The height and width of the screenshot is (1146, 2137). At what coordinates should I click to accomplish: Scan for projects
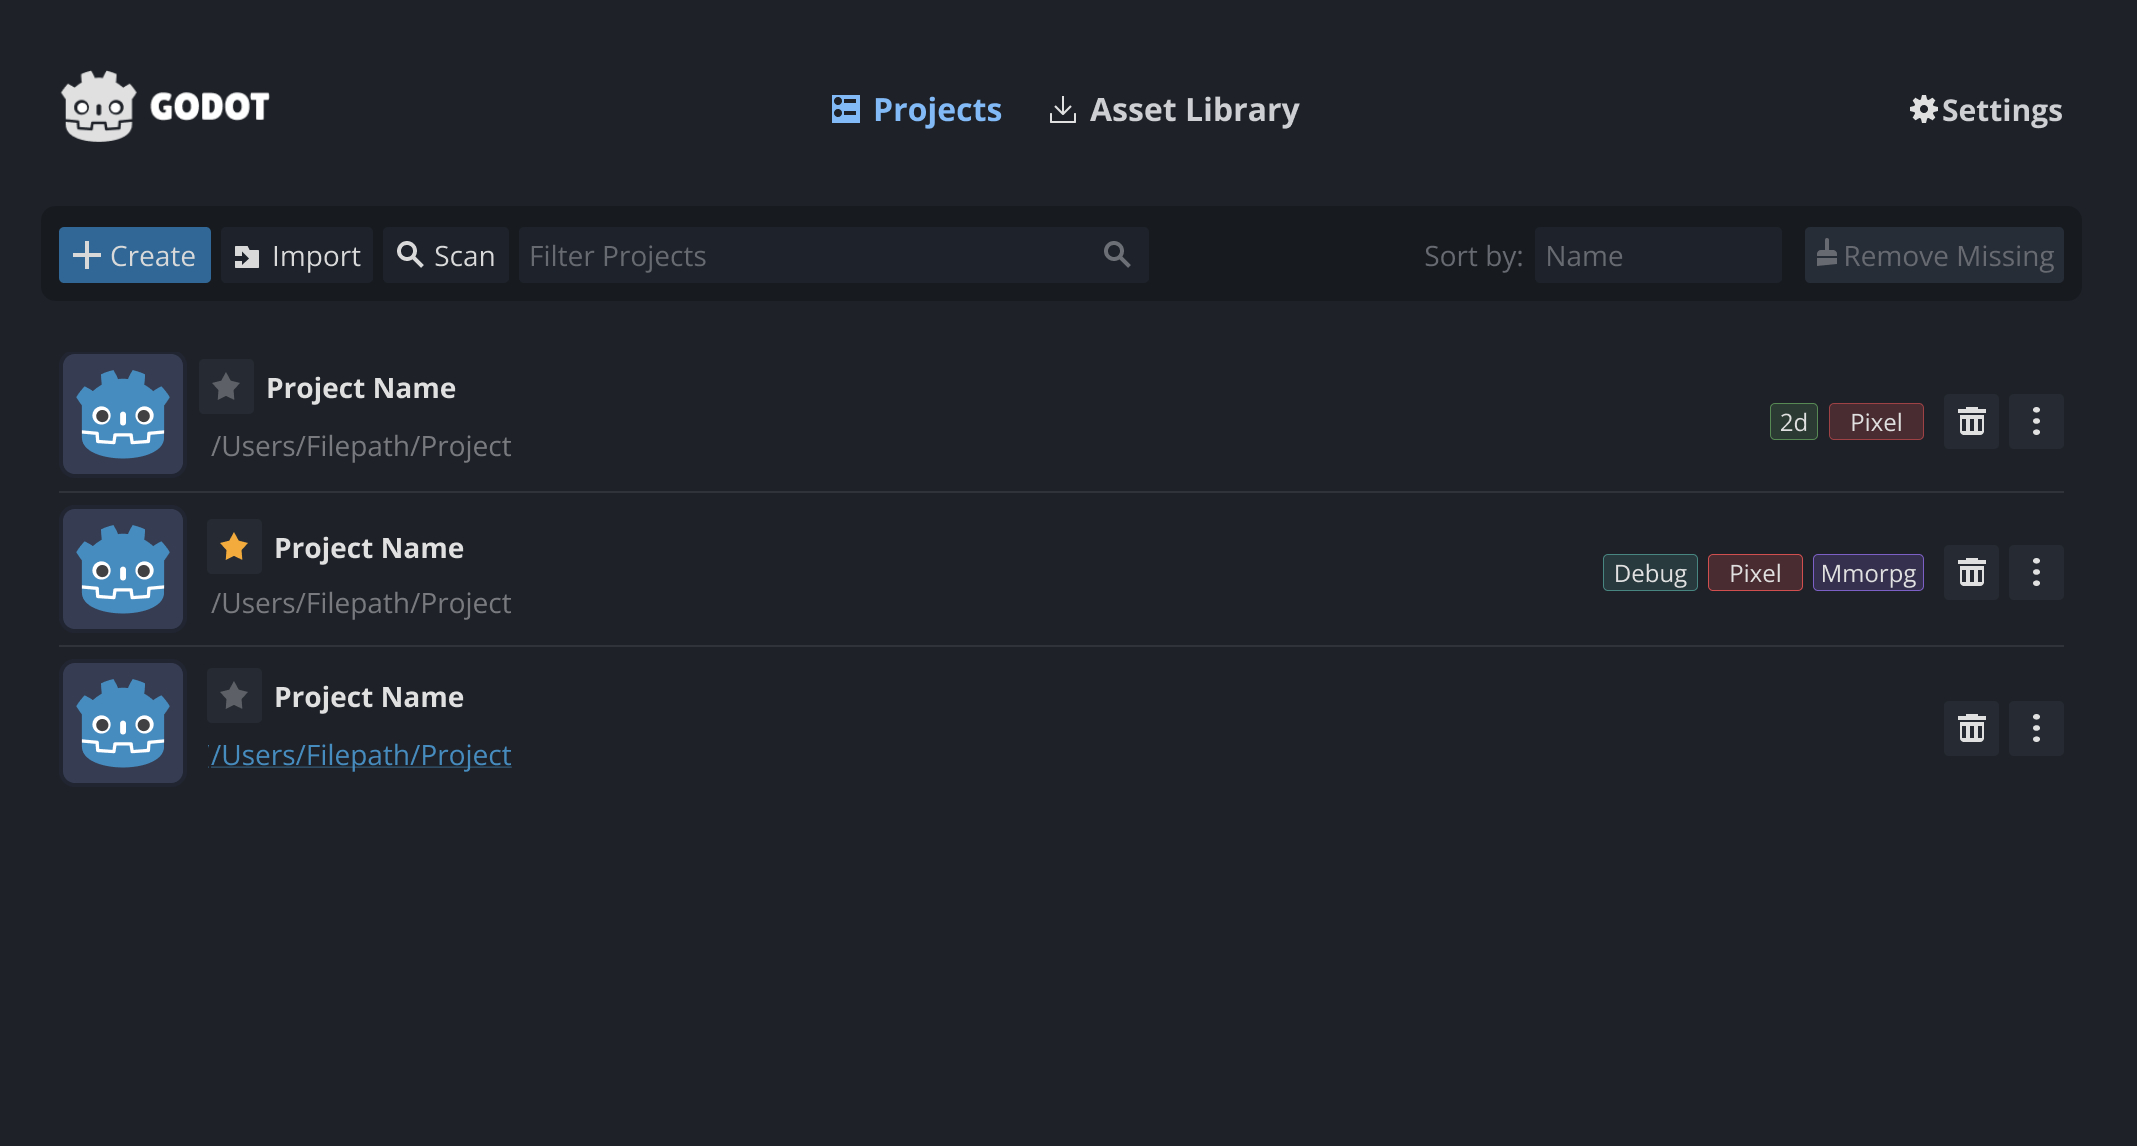(446, 255)
